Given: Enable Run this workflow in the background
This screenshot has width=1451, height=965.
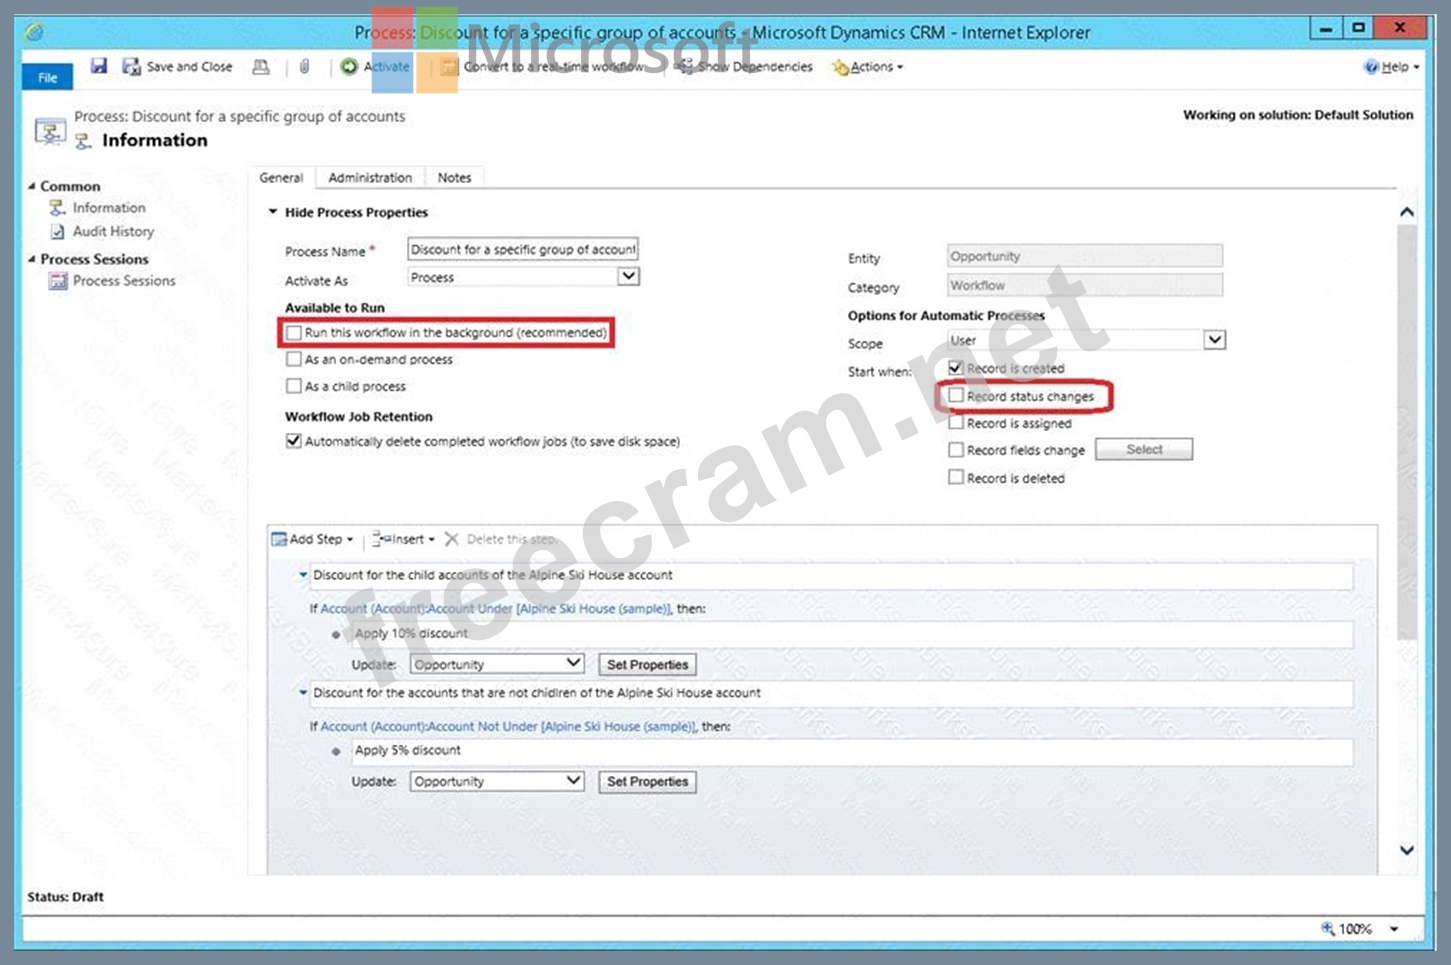Looking at the screenshot, I should pyautogui.click(x=294, y=332).
